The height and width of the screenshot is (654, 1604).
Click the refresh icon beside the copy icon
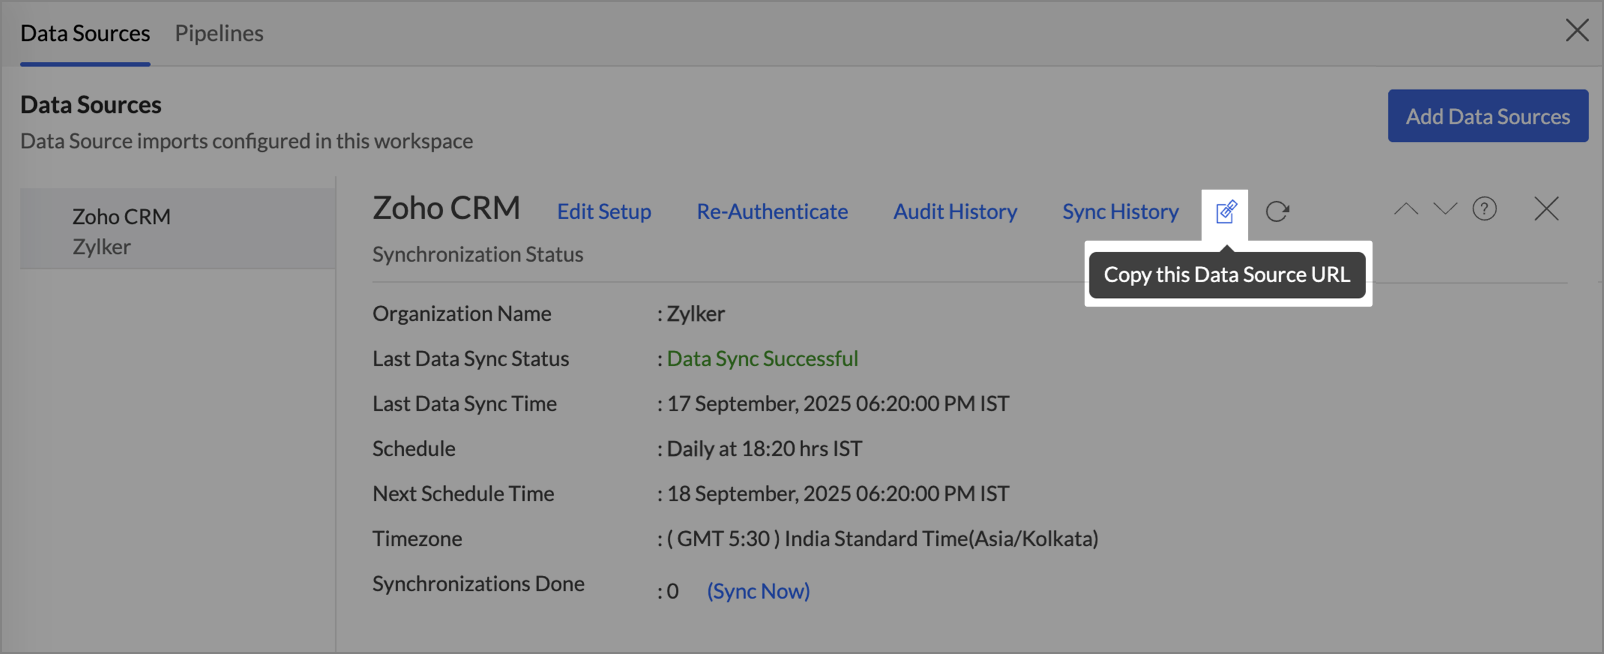pos(1277,212)
